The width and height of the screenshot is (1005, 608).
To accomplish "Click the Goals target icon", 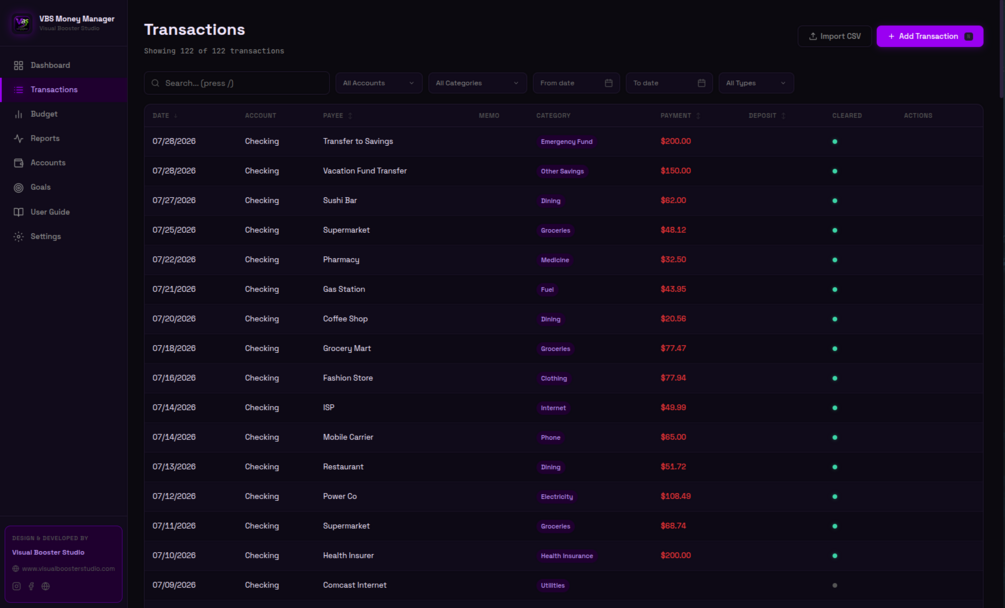I will [19, 187].
